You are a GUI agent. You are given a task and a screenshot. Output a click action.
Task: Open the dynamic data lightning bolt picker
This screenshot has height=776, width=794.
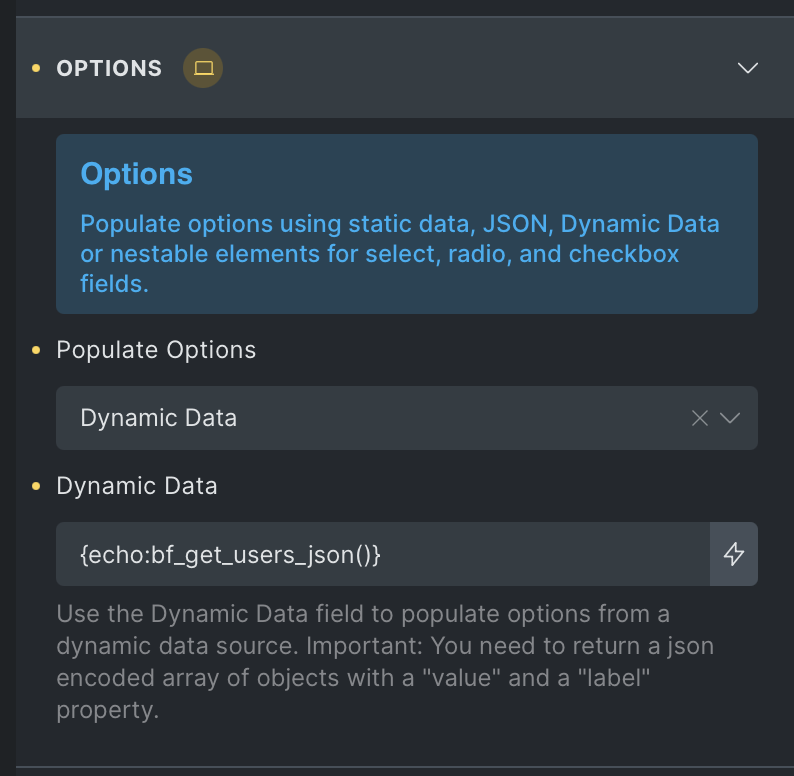(x=734, y=554)
